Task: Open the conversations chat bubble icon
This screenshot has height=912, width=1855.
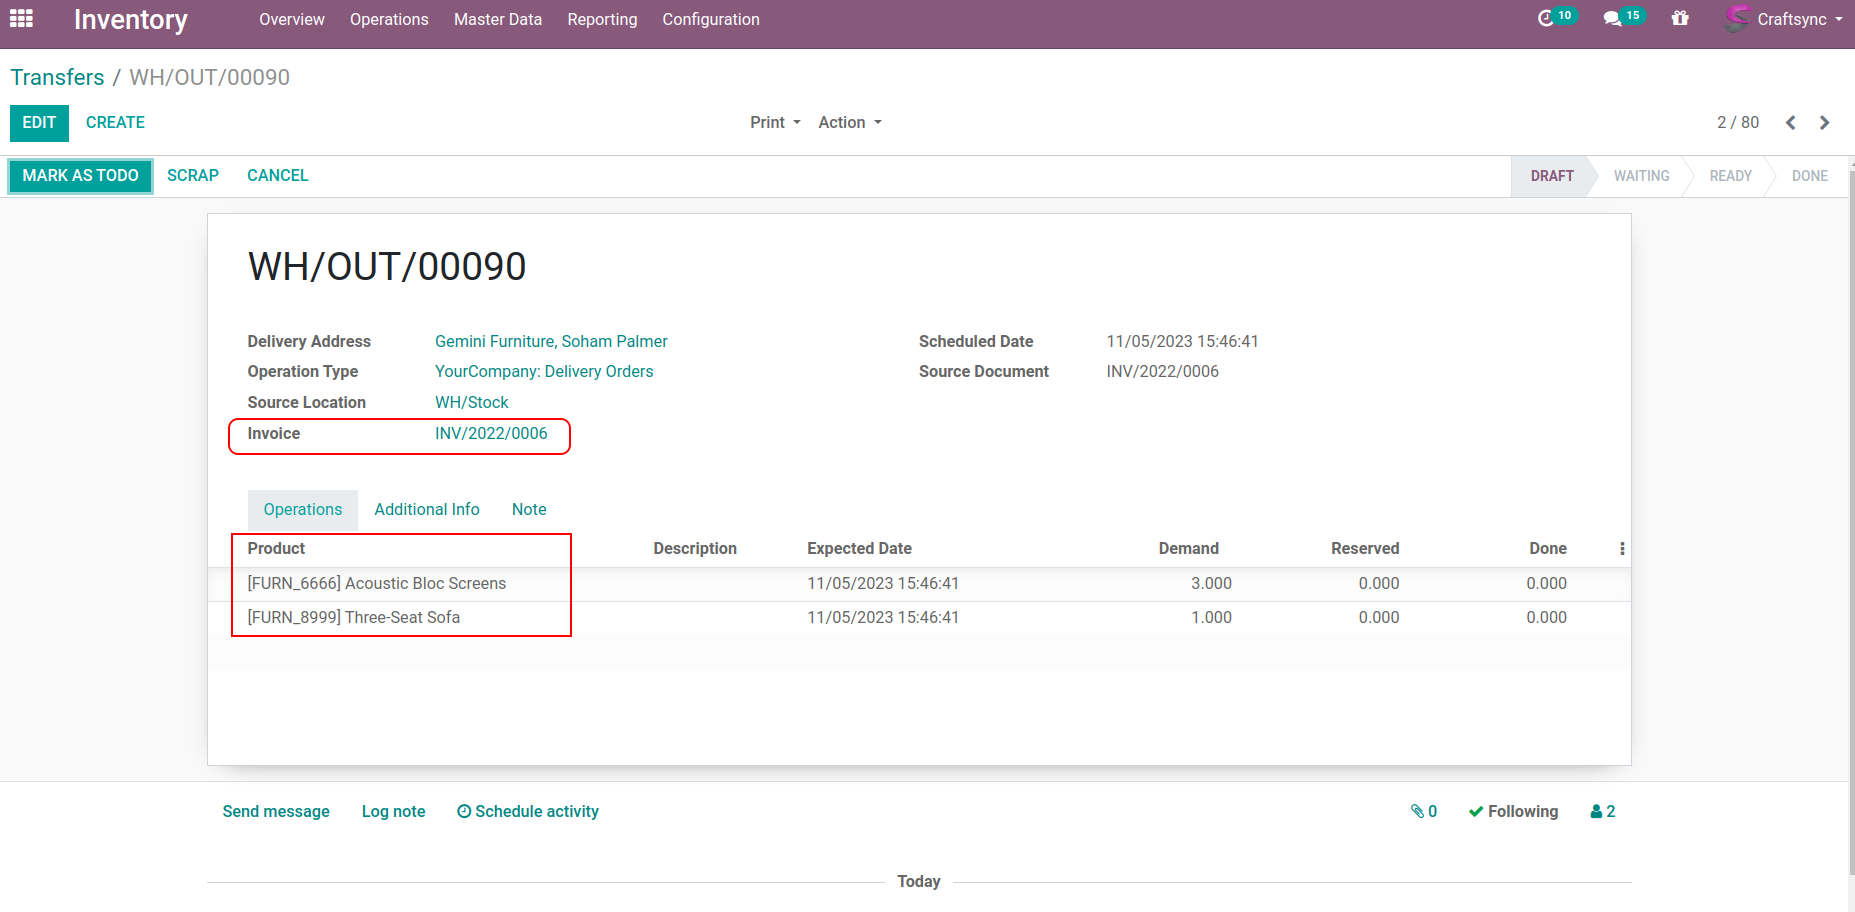Action: 1612,19
